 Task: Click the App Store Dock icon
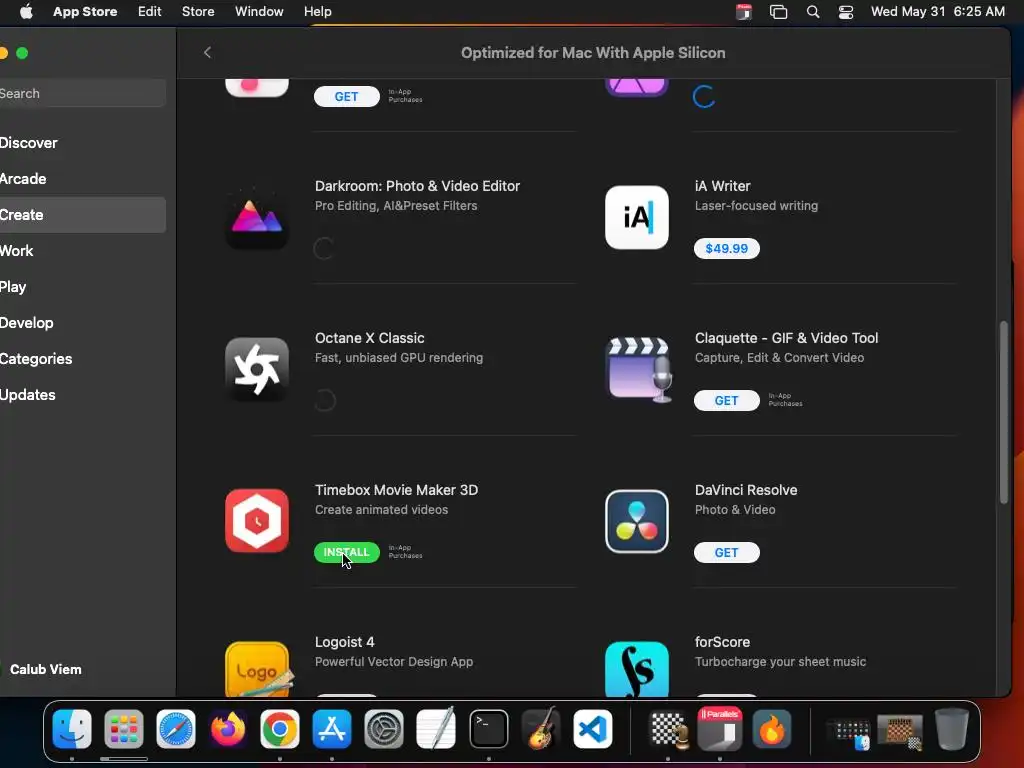coord(332,729)
